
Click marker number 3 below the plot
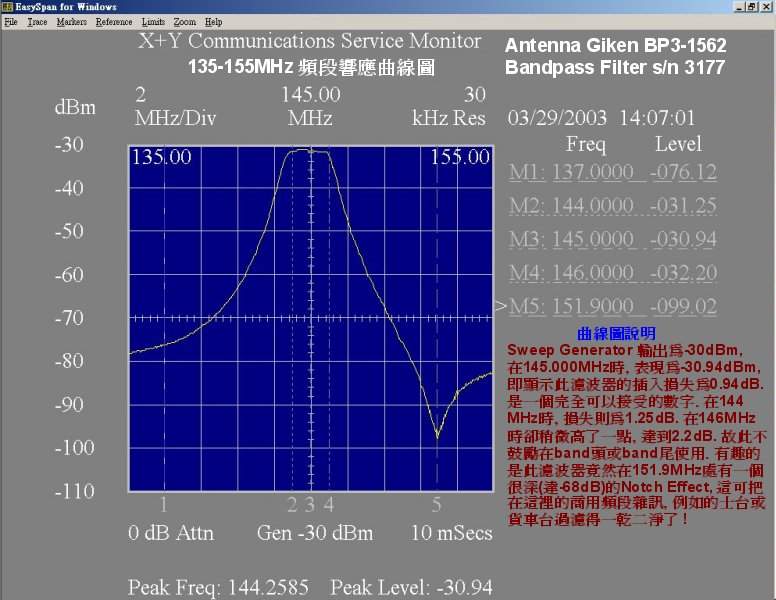click(310, 504)
